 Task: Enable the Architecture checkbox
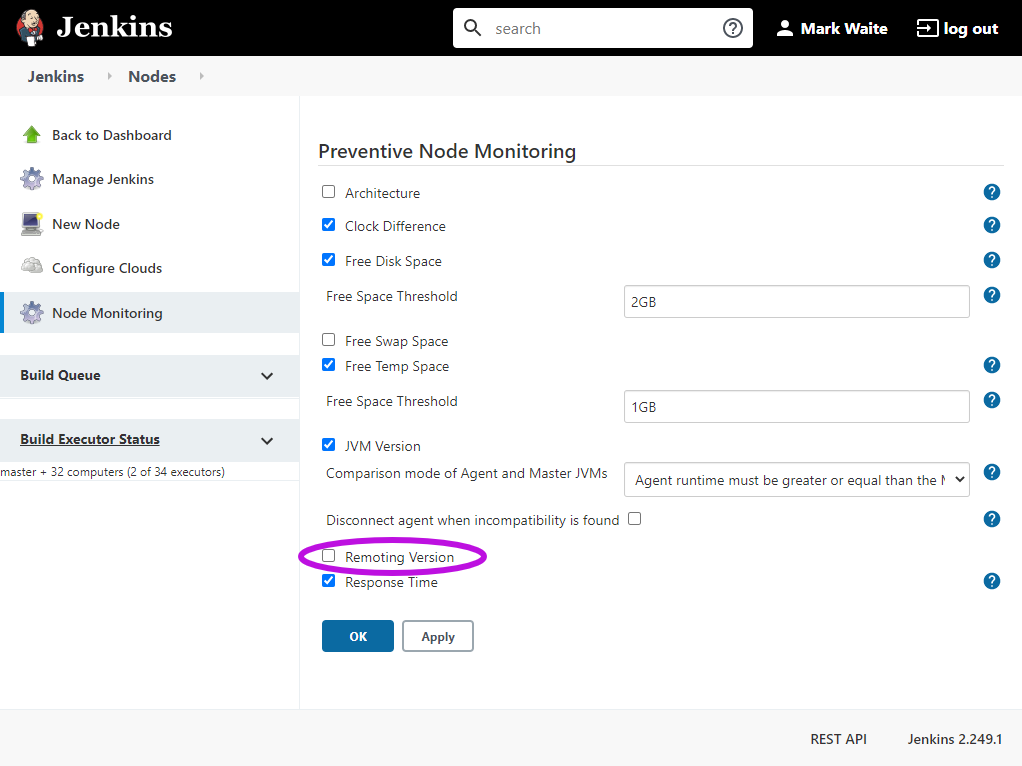point(328,192)
